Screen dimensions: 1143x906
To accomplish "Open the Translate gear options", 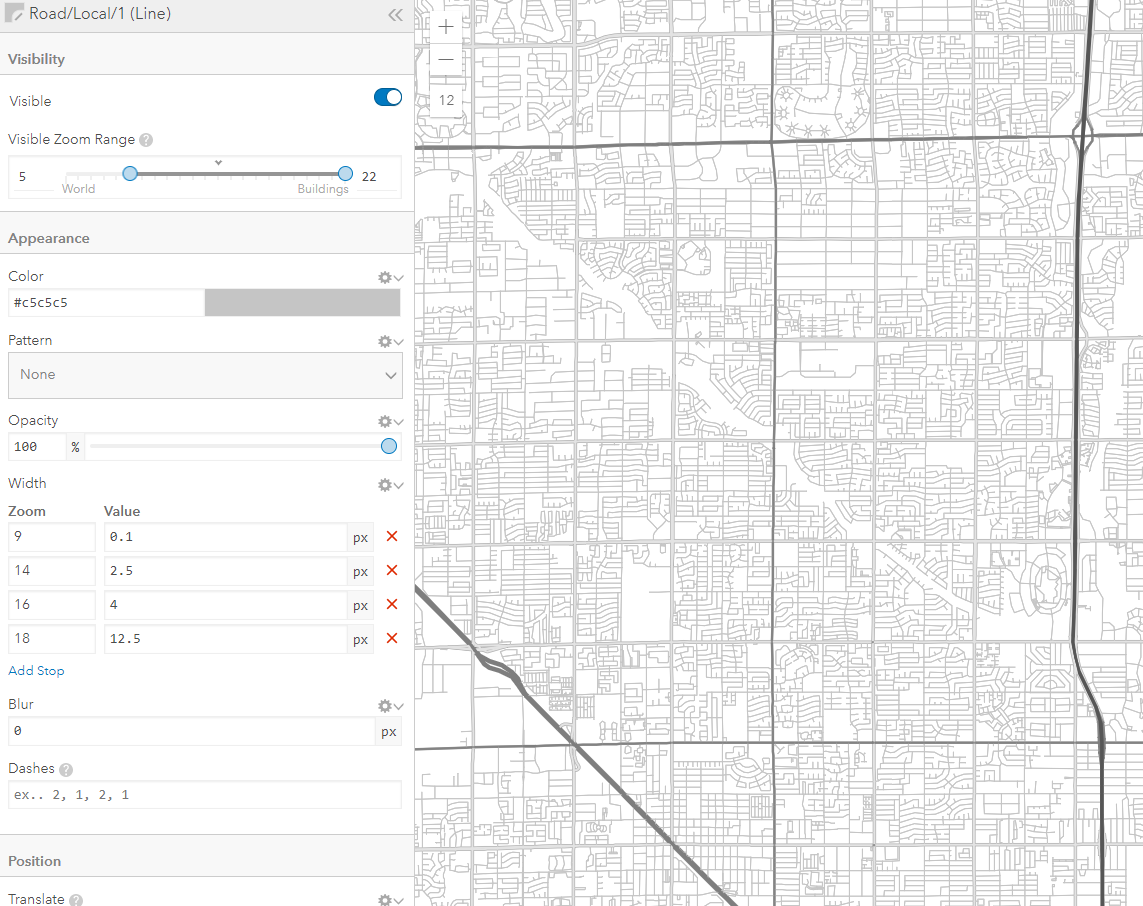I will pos(390,900).
